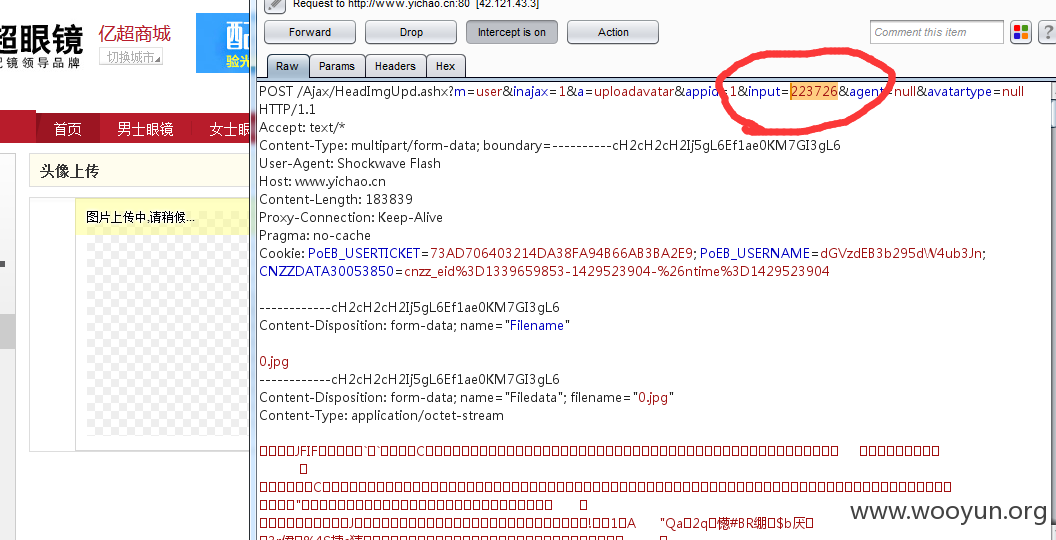The width and height of the screenshot is (1056, 540).
Task: Toggle the Intercept is on button
Action: pos(512,32)
